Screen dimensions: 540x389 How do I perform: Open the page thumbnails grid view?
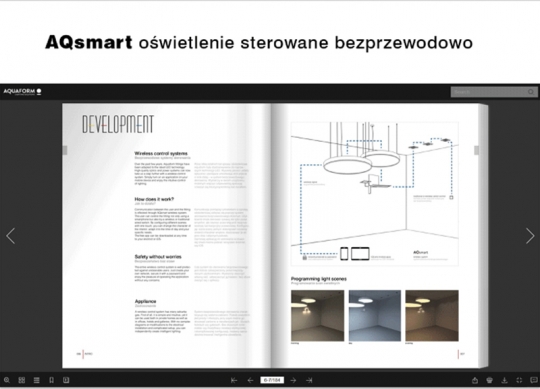[22, 380]
